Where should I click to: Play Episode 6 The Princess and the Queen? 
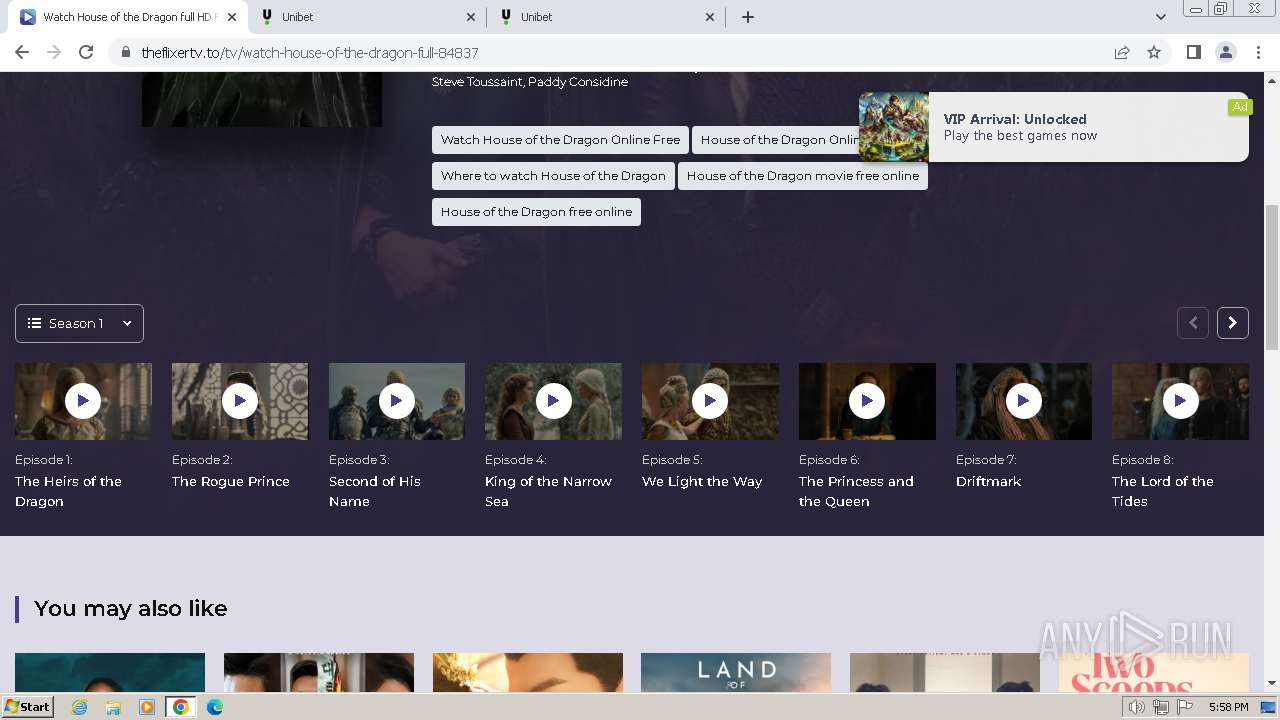[x=867, y=401]
